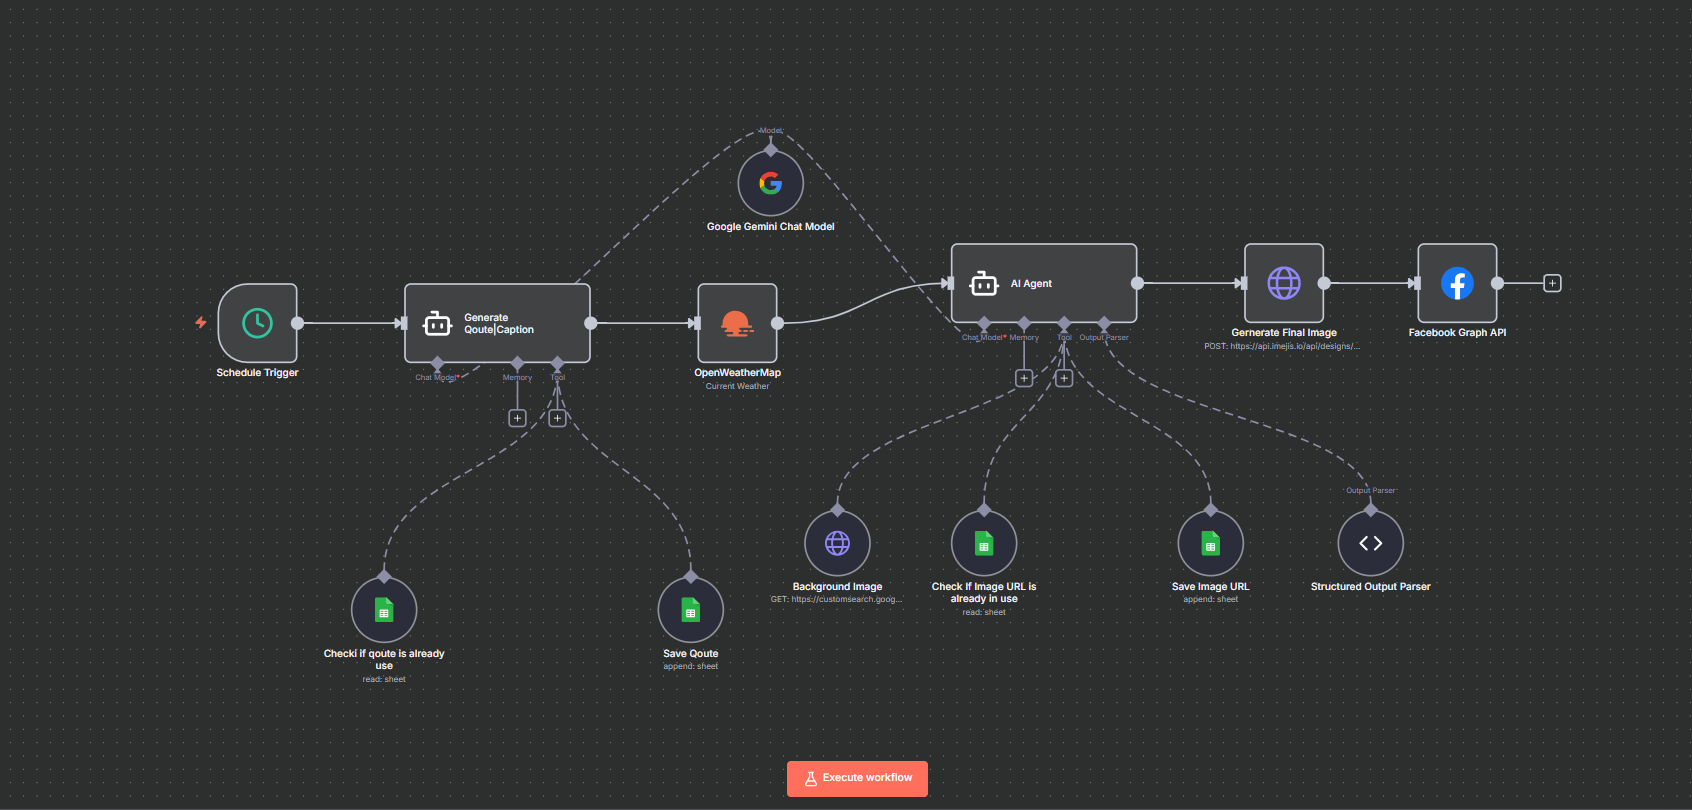Click the Structured Output Parser node
The width and height of the screenshot is (1692, 810).
[1370, 543]
